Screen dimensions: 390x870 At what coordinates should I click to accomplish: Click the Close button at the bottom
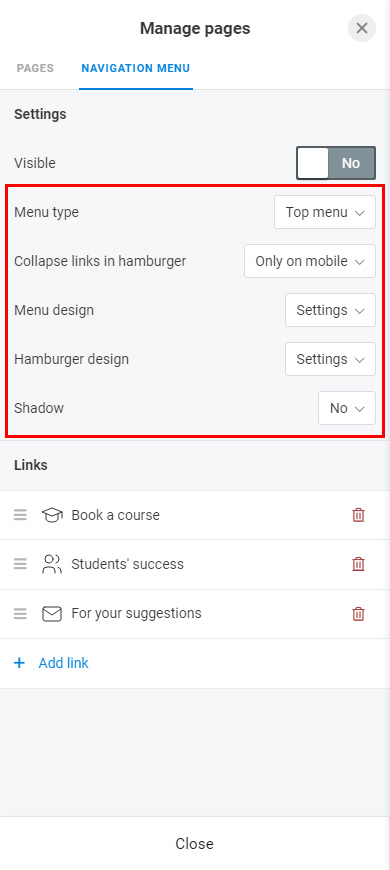pos(195,843)
